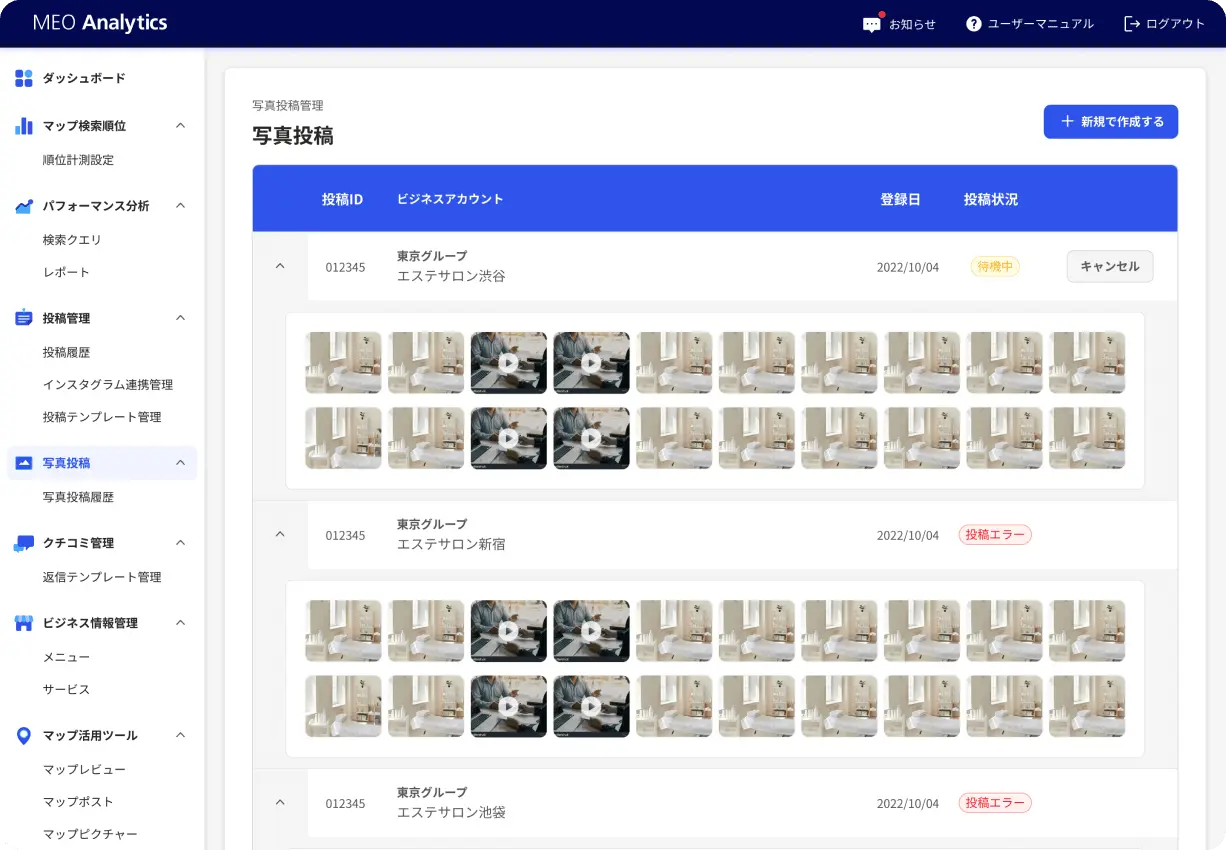Collapse the エステサロン新宿 photo row
1226x850 pixels.
pyautogui.click(x=280, y=534)
